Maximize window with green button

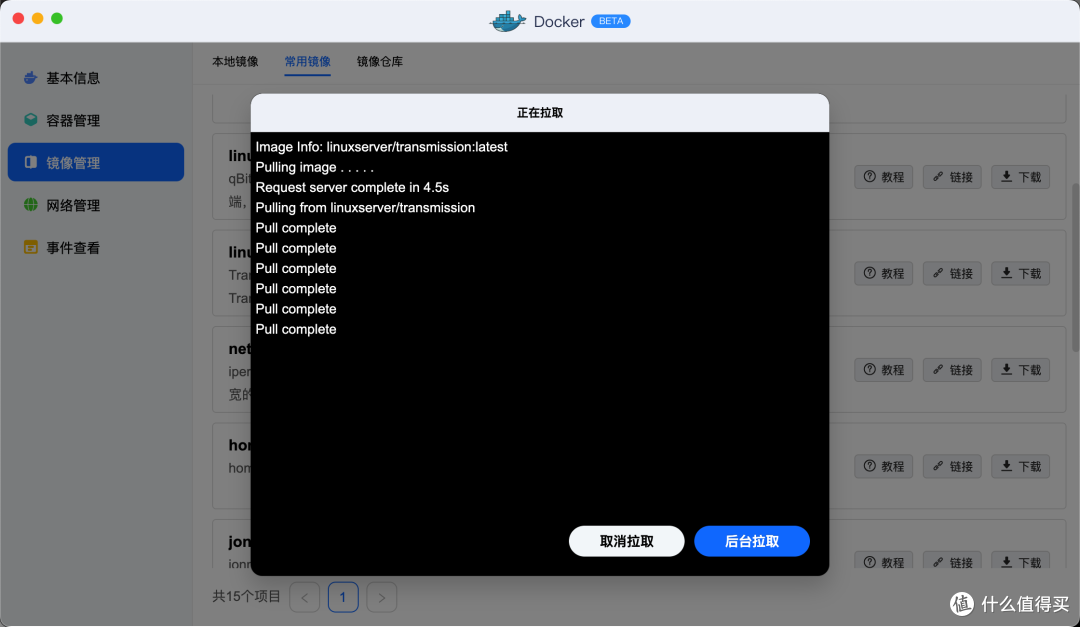pos(57,19)
